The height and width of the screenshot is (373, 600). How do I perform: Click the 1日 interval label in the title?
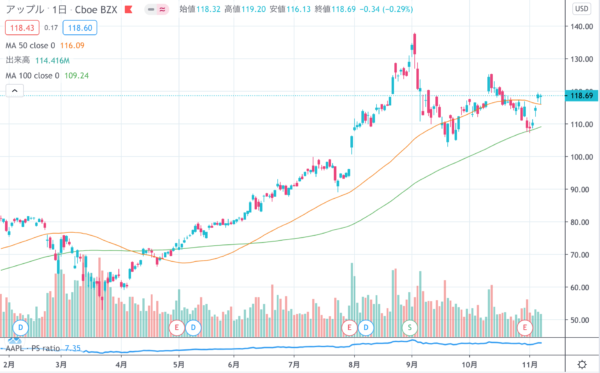pos(59,10)
